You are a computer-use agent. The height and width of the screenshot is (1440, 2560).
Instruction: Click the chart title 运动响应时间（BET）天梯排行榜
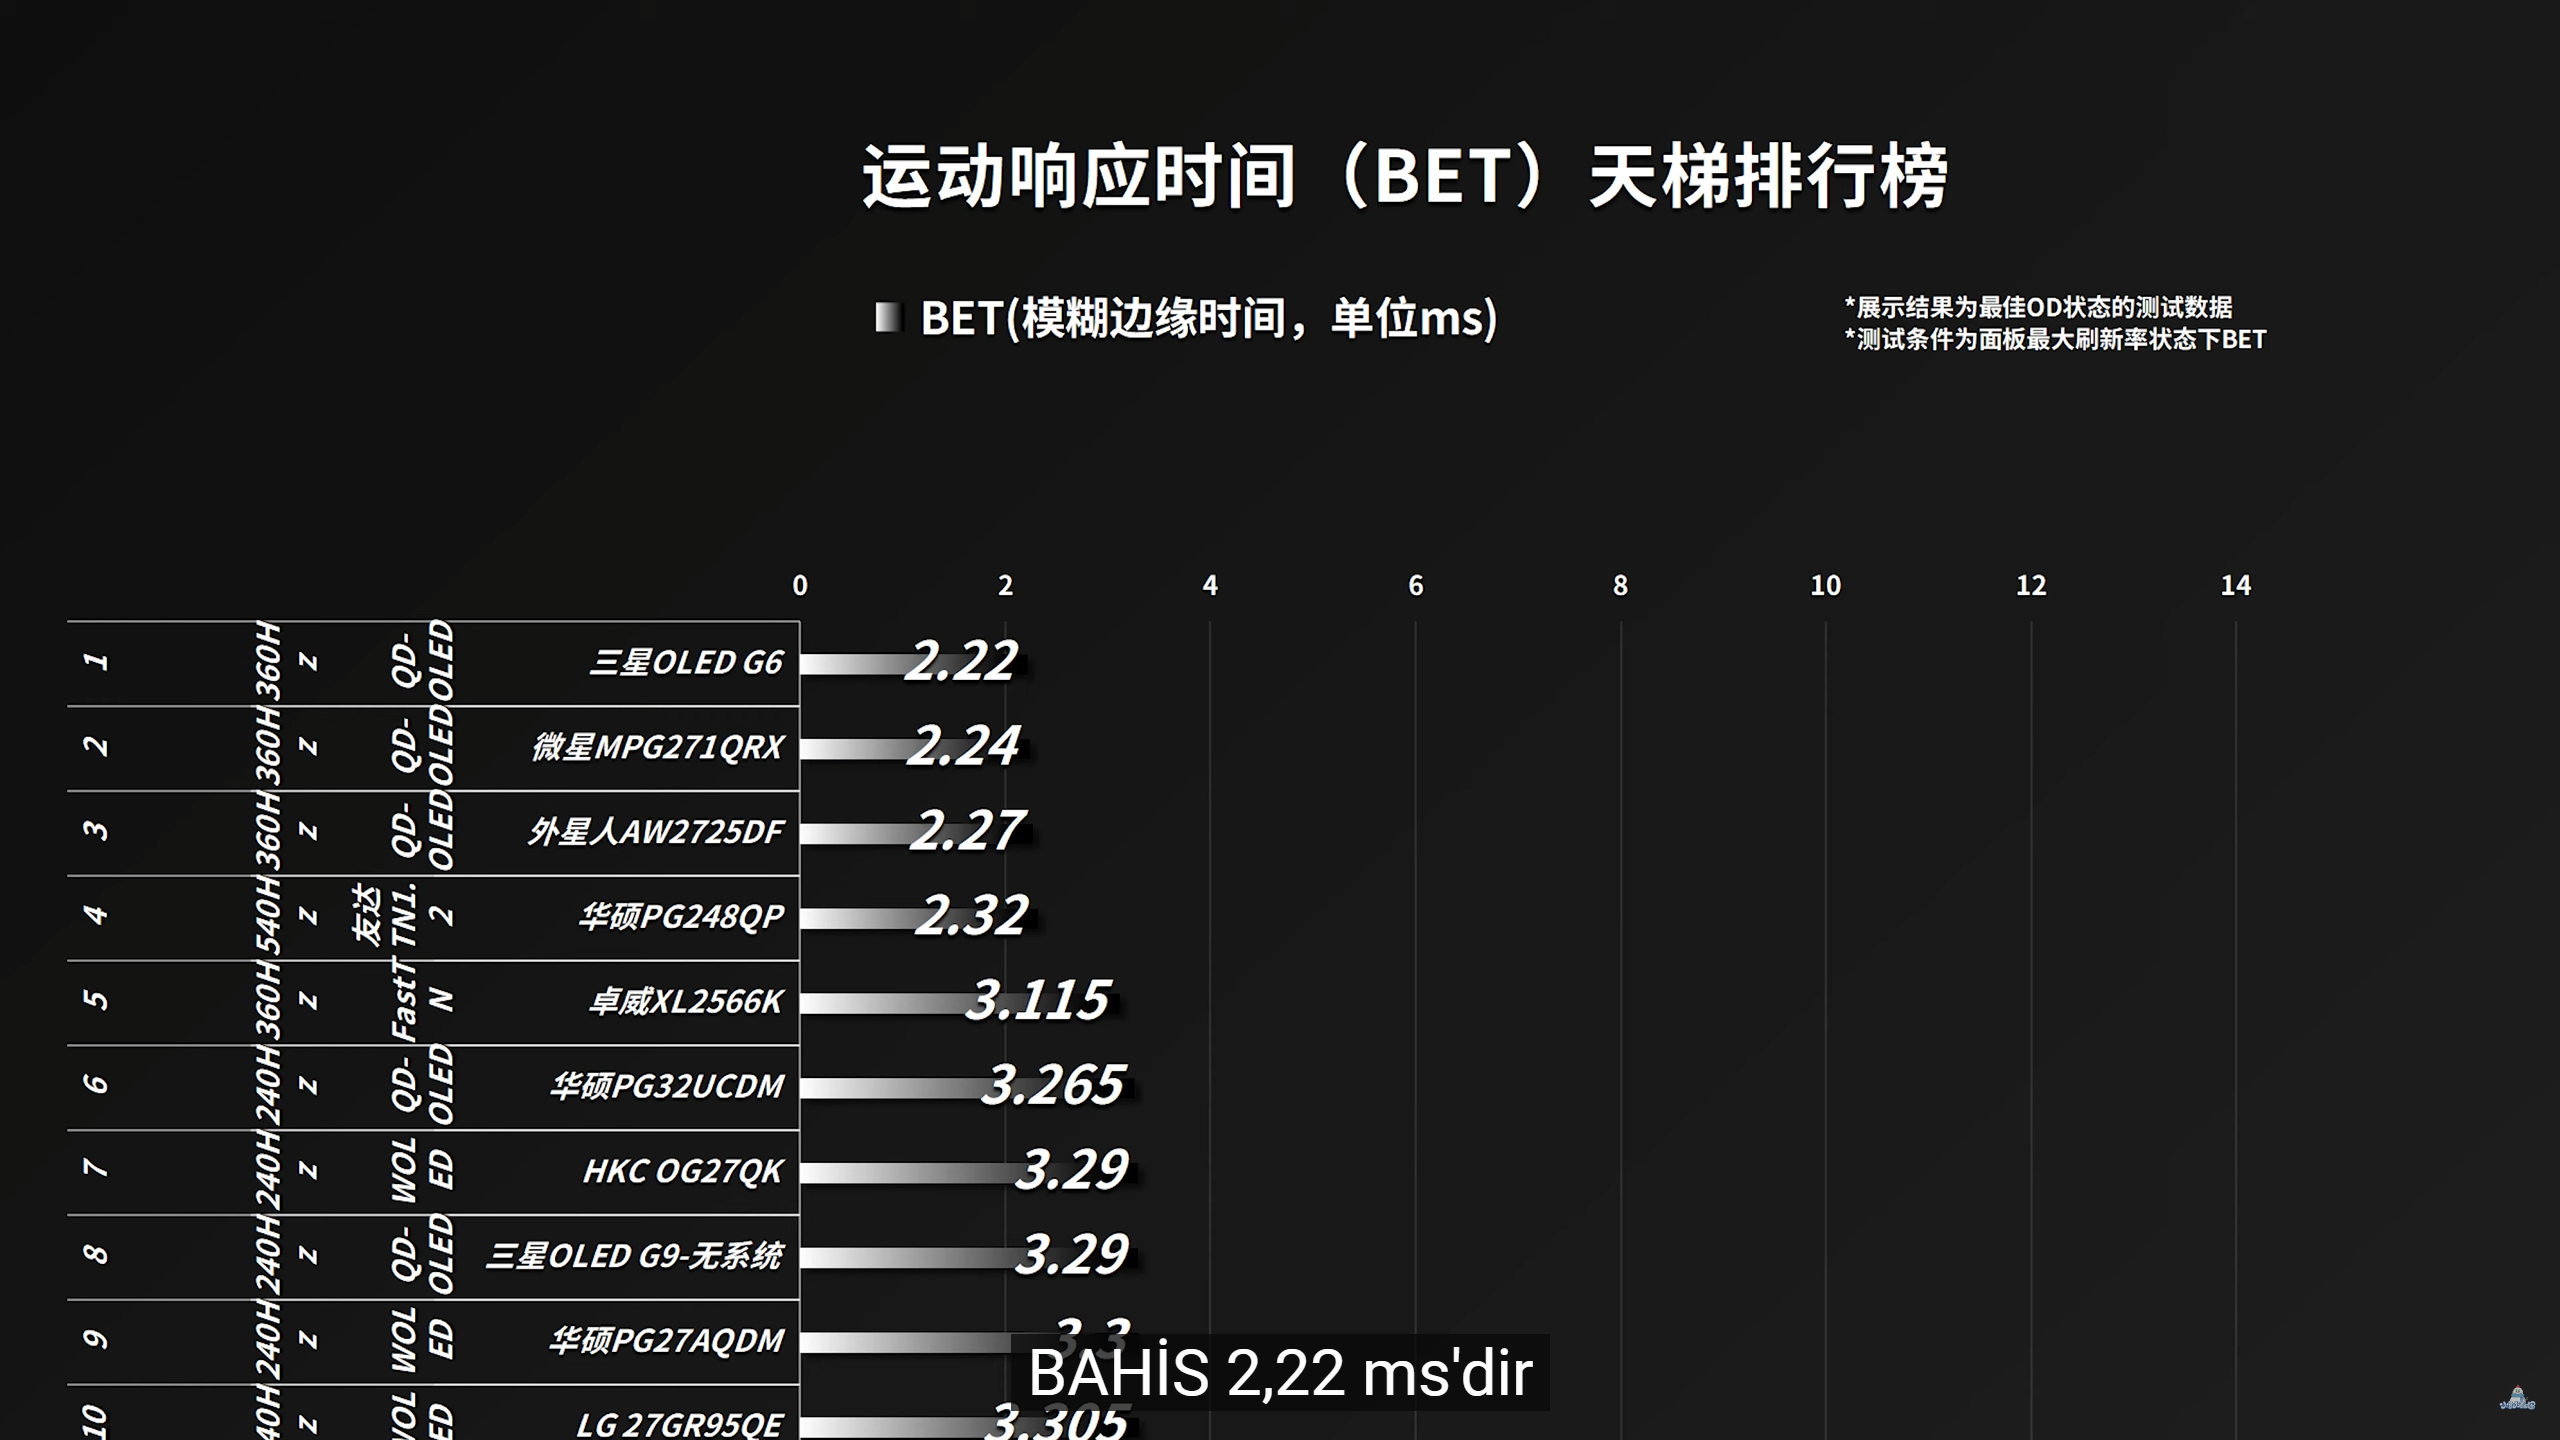pos(1405,177)
